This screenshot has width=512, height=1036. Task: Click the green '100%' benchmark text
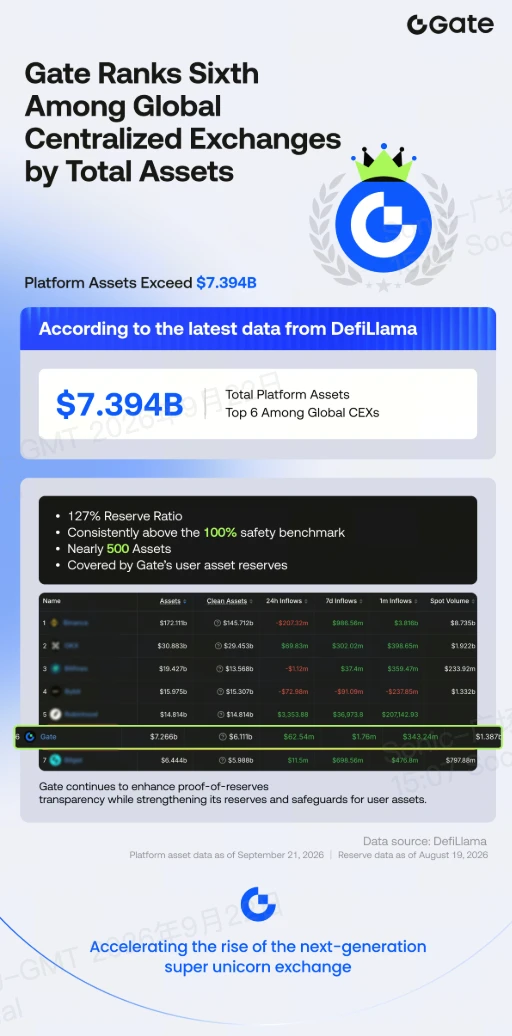pyautogui.click(x=220, y=533)
